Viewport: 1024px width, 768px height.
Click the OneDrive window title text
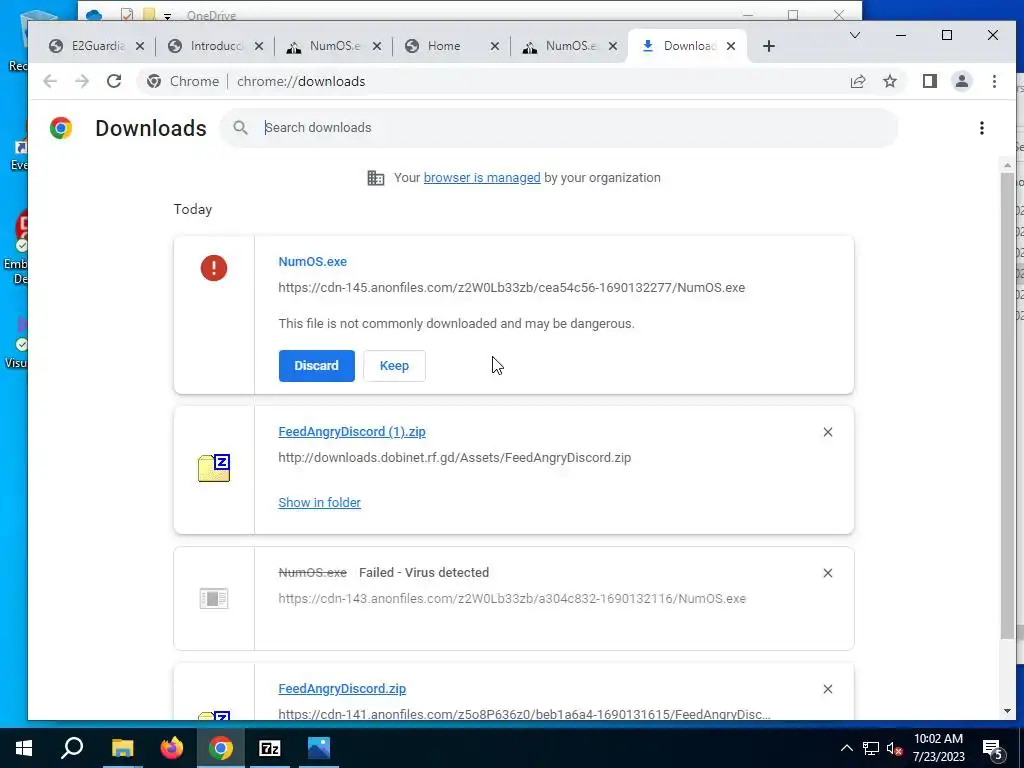tap(212, 15)
